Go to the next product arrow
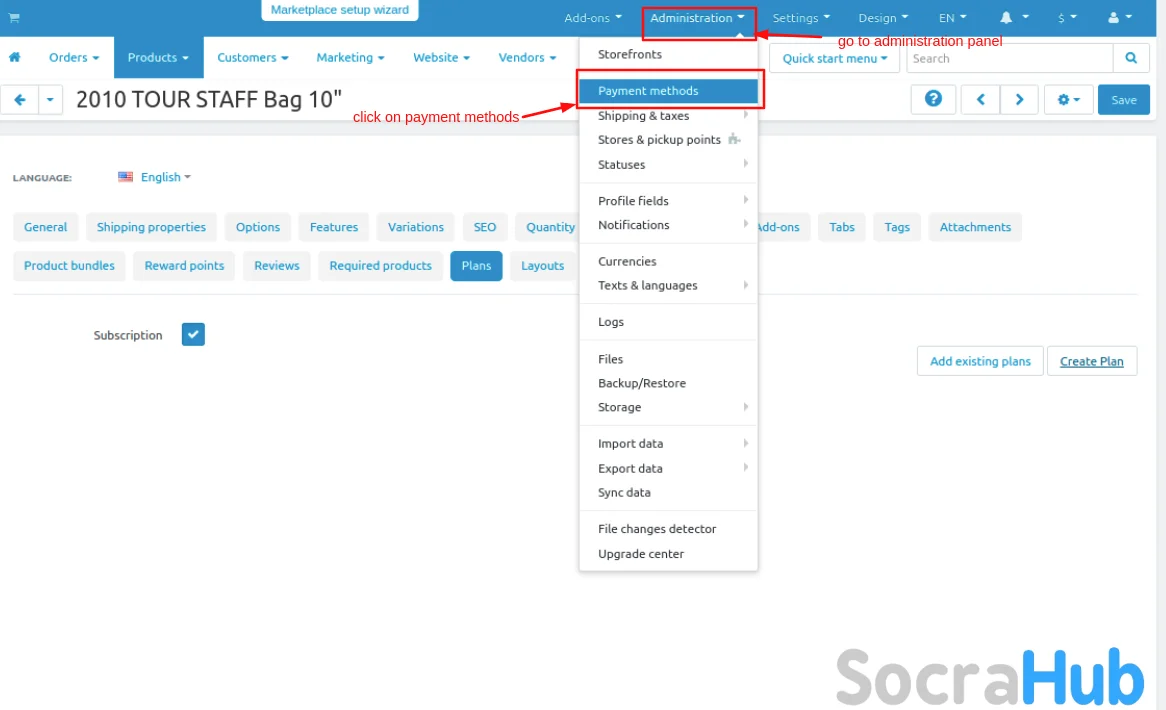This screenshot has width=1166, height=710. (x=1019, y=100)
